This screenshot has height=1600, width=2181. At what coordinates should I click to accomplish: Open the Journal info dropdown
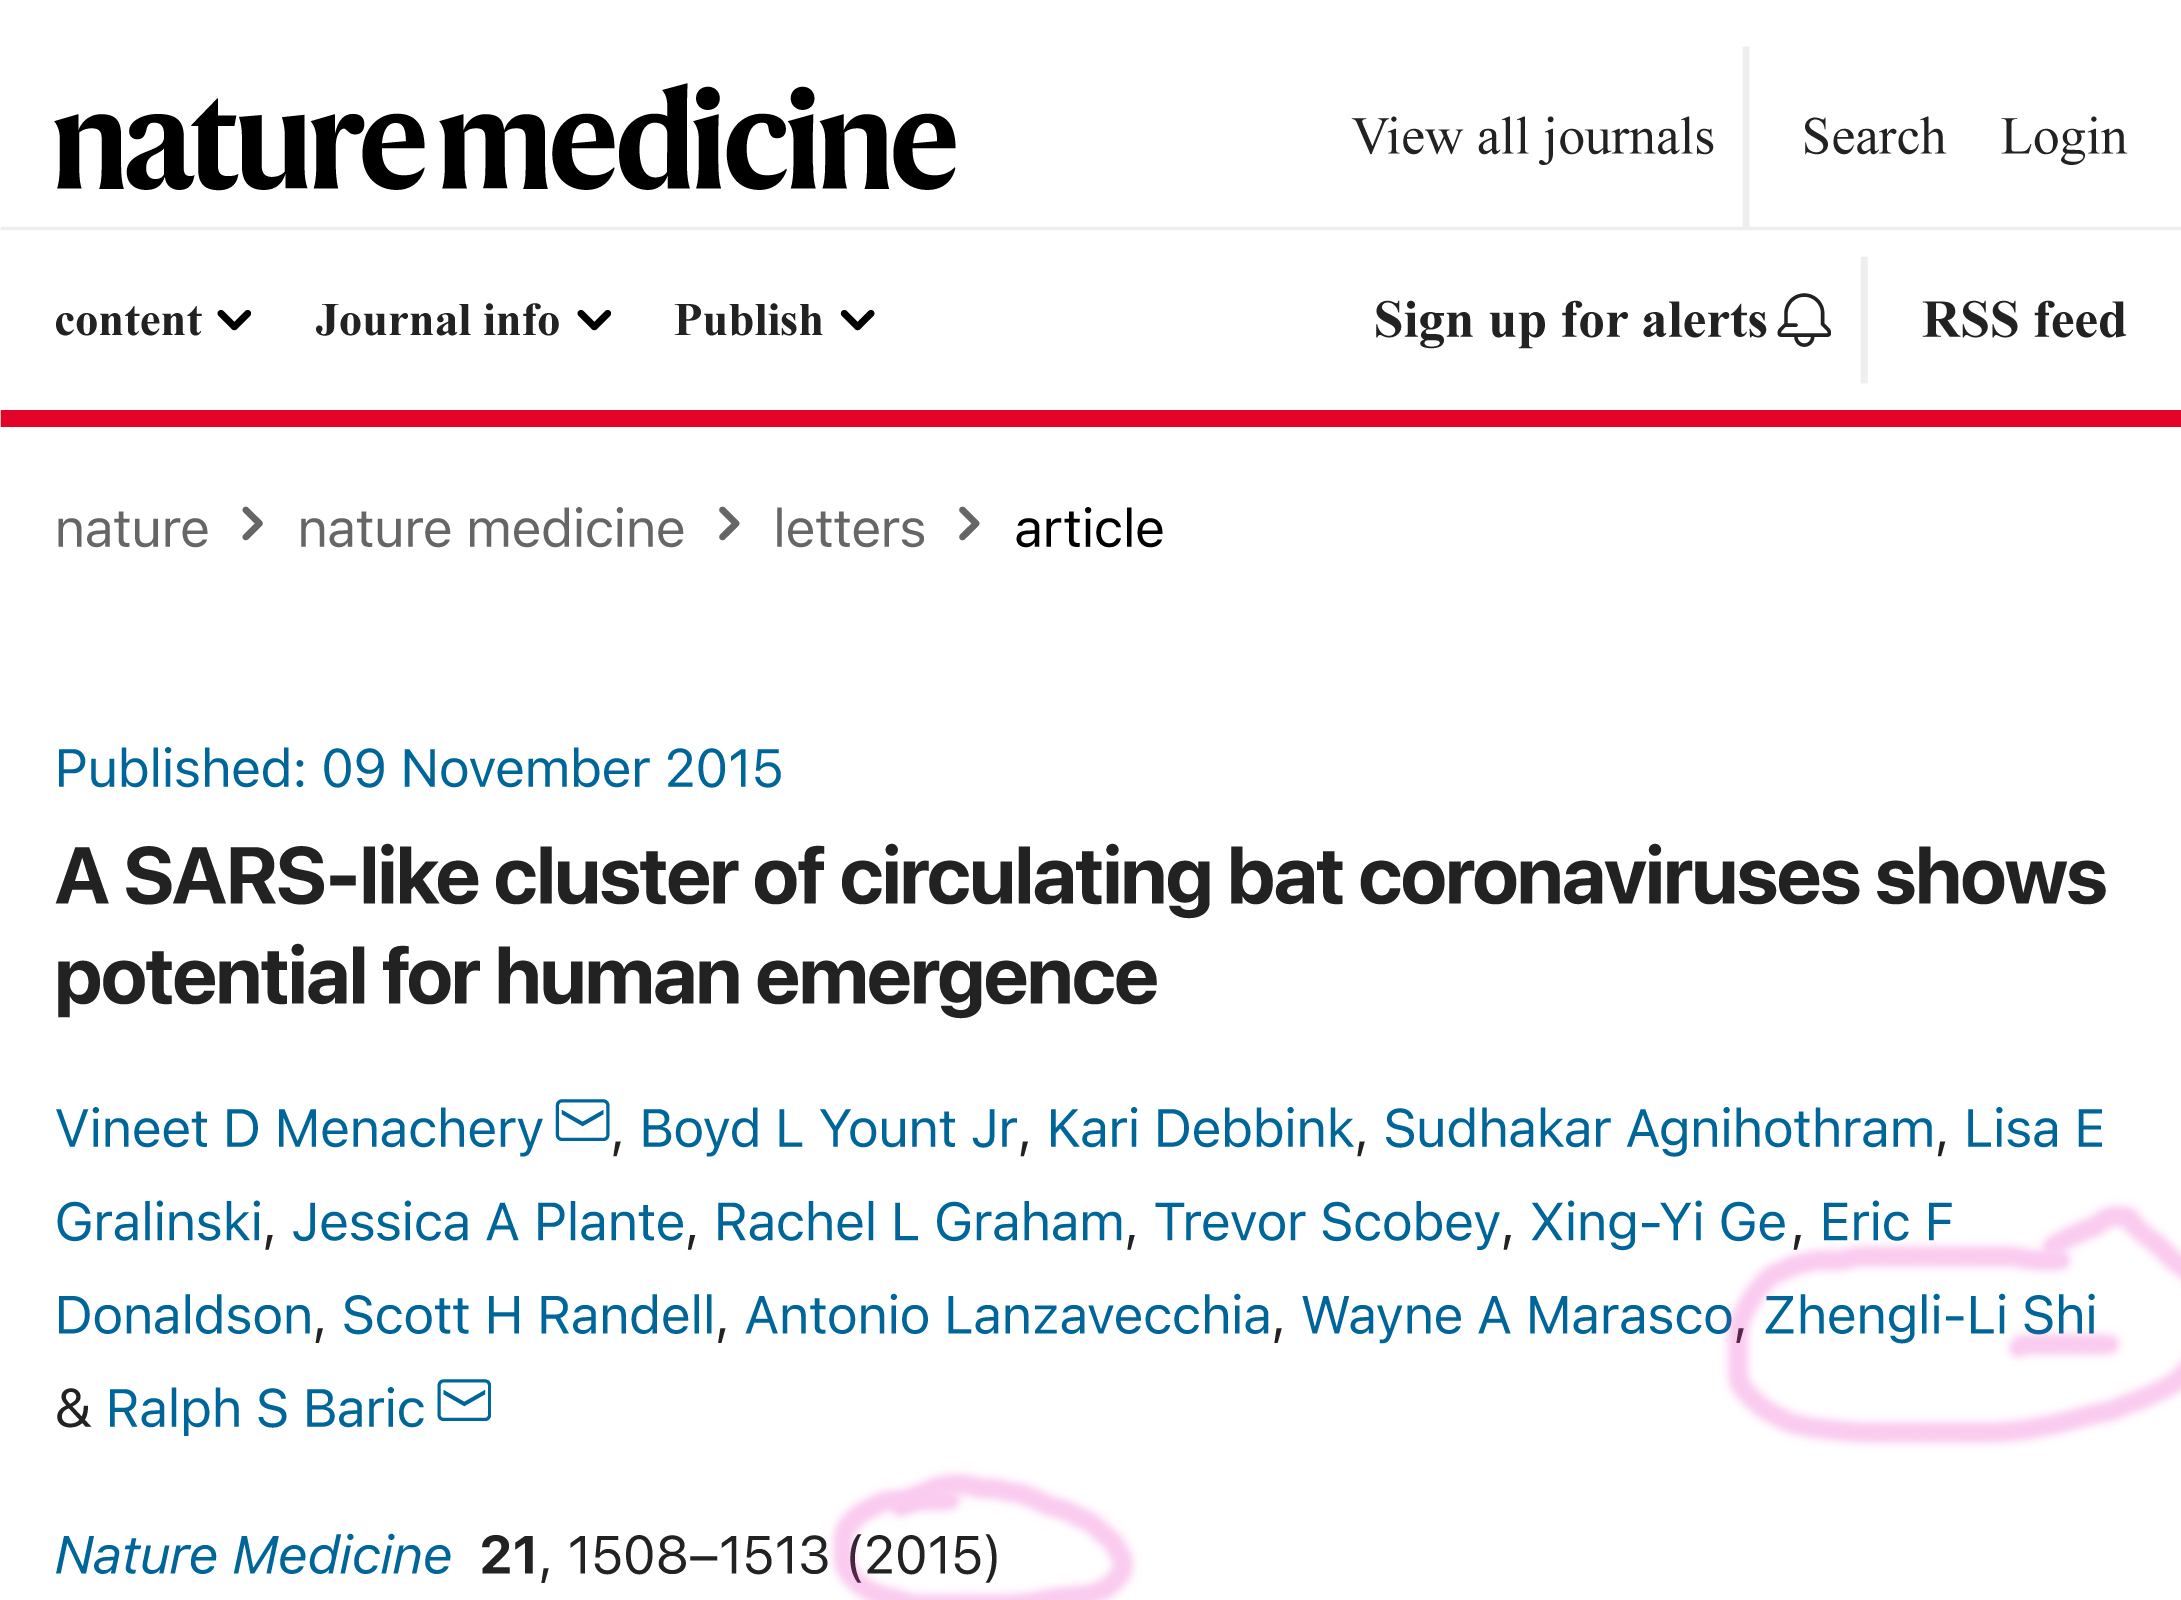[462, 321]
